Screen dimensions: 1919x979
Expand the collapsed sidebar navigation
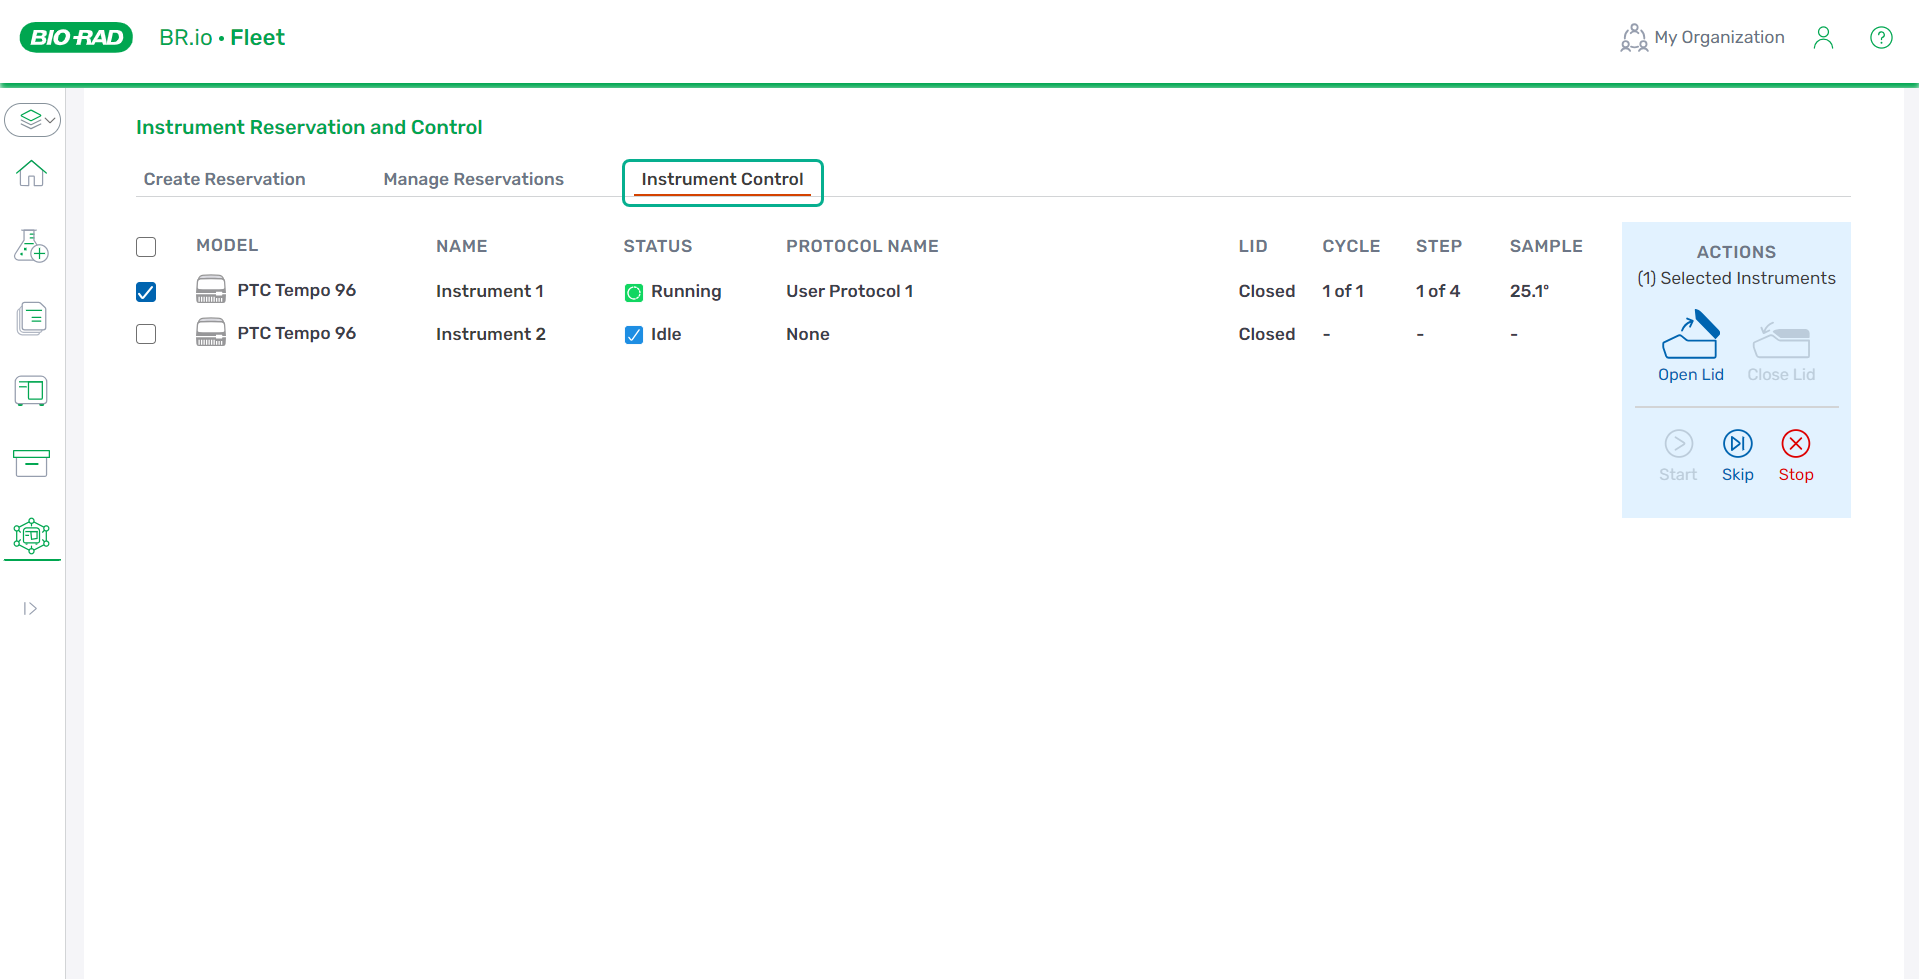point(30,609)
